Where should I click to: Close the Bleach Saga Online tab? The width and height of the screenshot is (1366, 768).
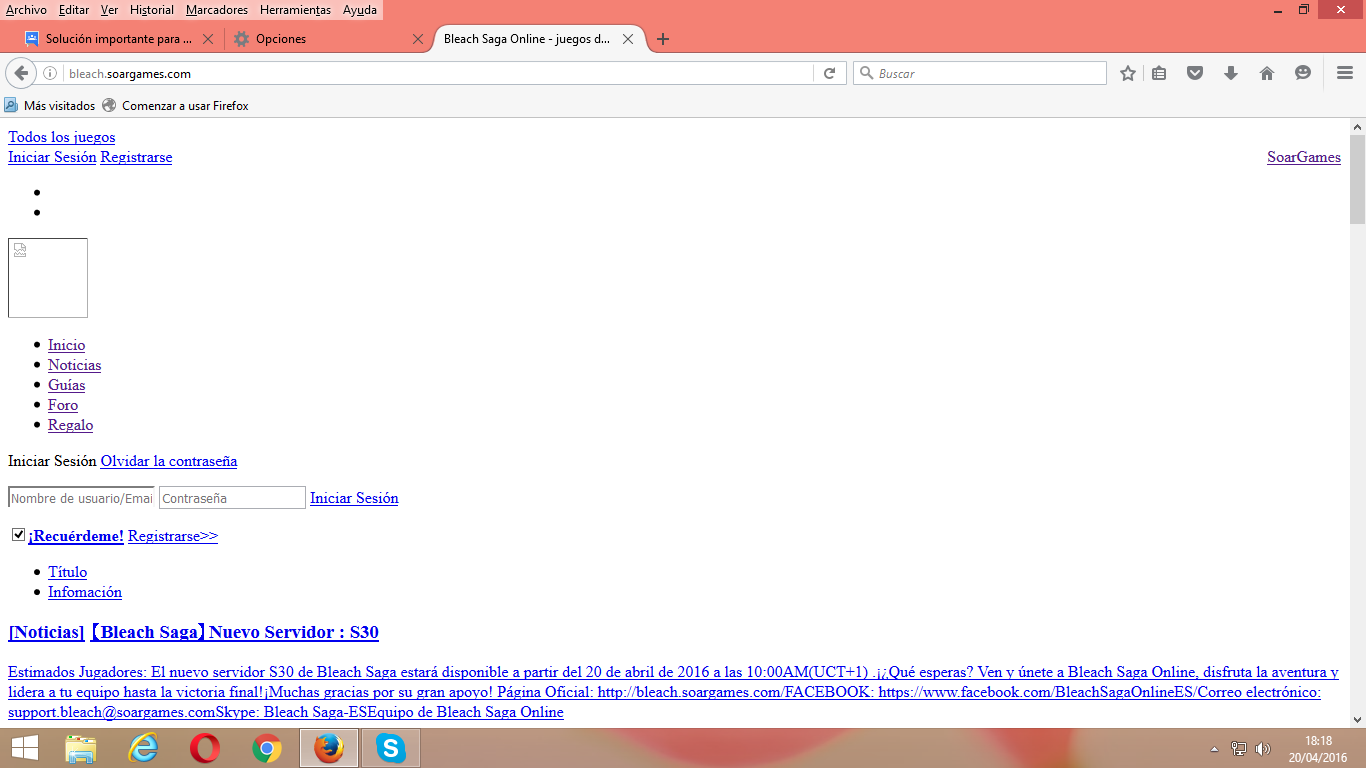628,39
